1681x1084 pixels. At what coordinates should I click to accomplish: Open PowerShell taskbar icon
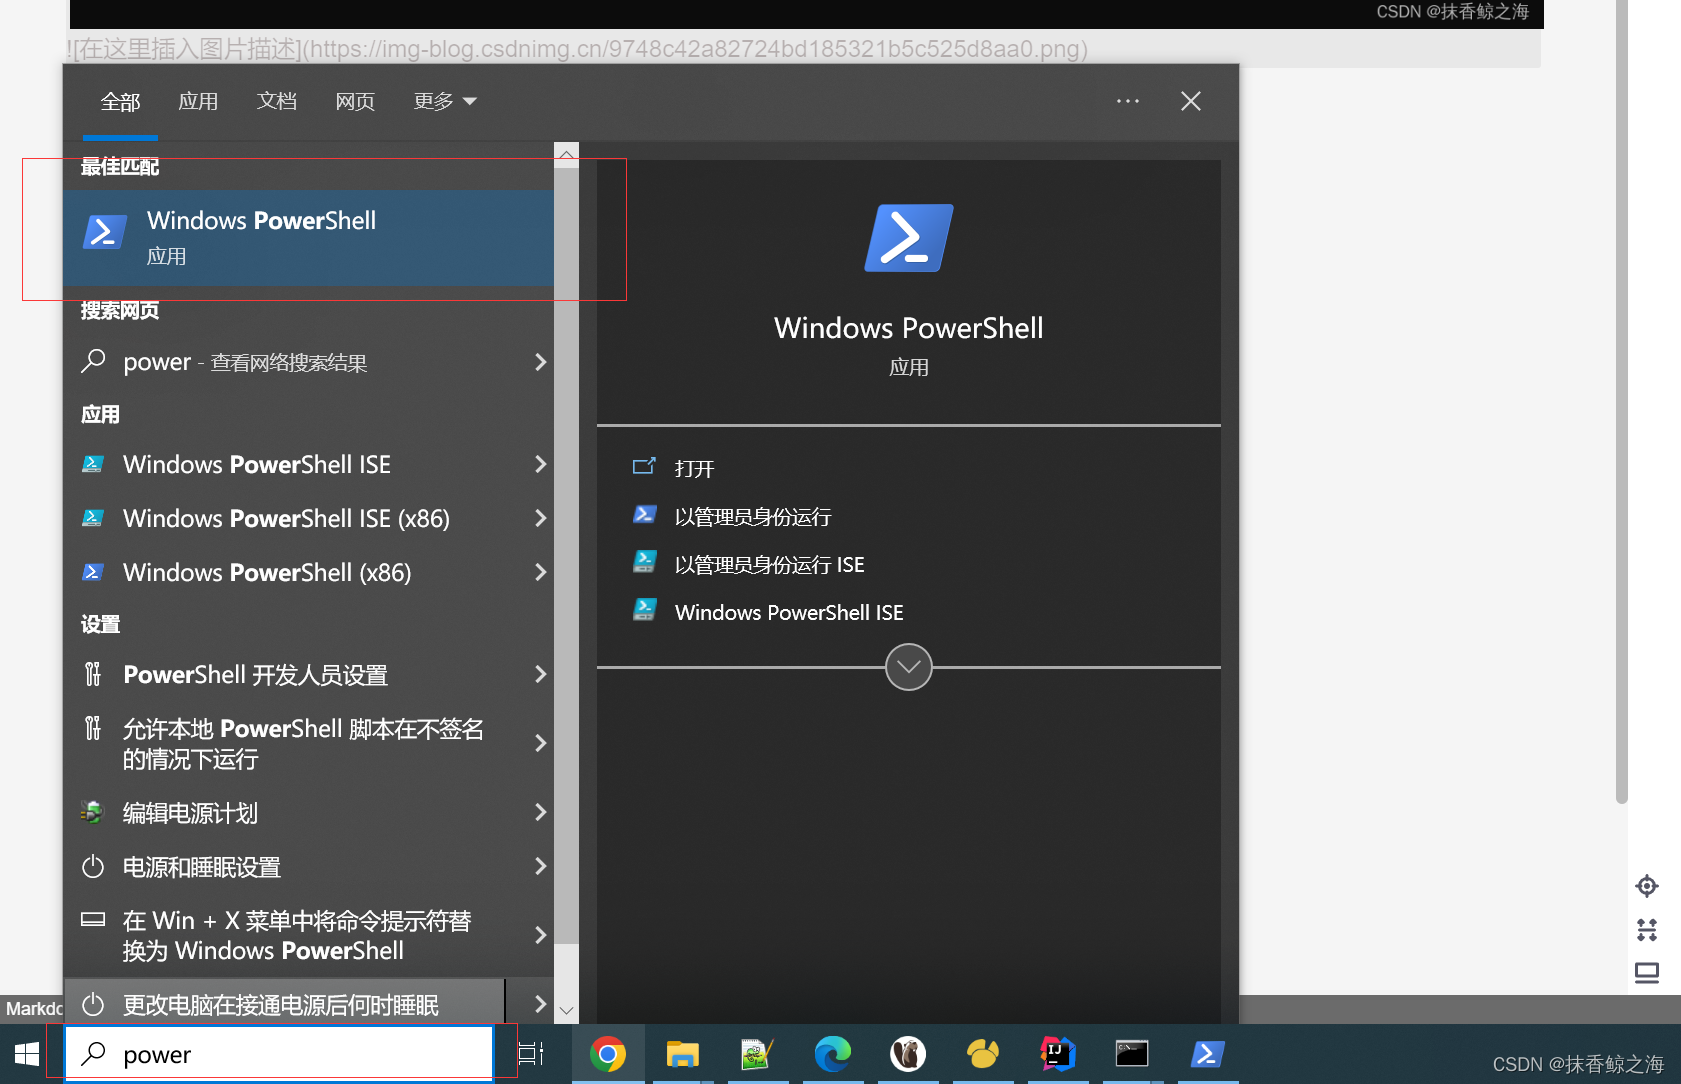[1207, 1054]
